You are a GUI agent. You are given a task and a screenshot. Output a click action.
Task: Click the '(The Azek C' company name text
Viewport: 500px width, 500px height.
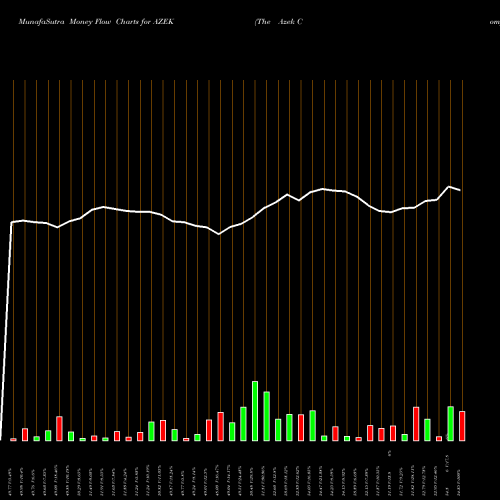point(279,22)
